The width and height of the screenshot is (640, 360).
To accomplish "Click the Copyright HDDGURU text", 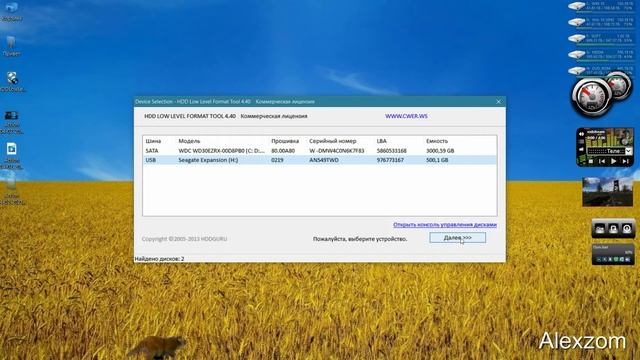I will tap(184, 239).
